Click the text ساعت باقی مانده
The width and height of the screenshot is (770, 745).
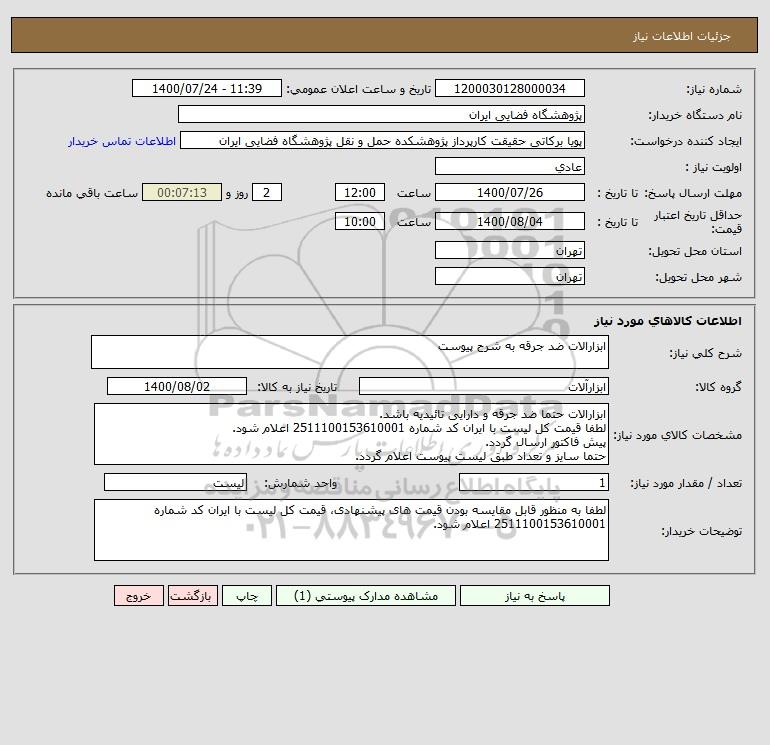pos(92,193)
